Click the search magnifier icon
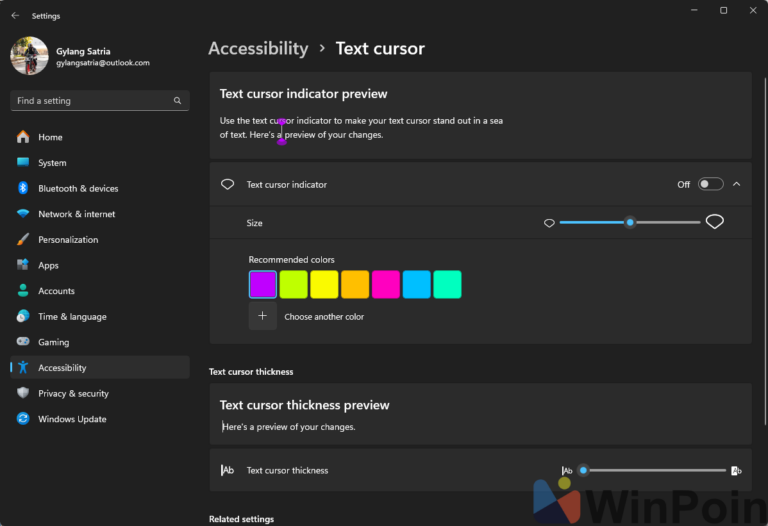768x526 pixels. pyautogui.click(x=177, y=100)
